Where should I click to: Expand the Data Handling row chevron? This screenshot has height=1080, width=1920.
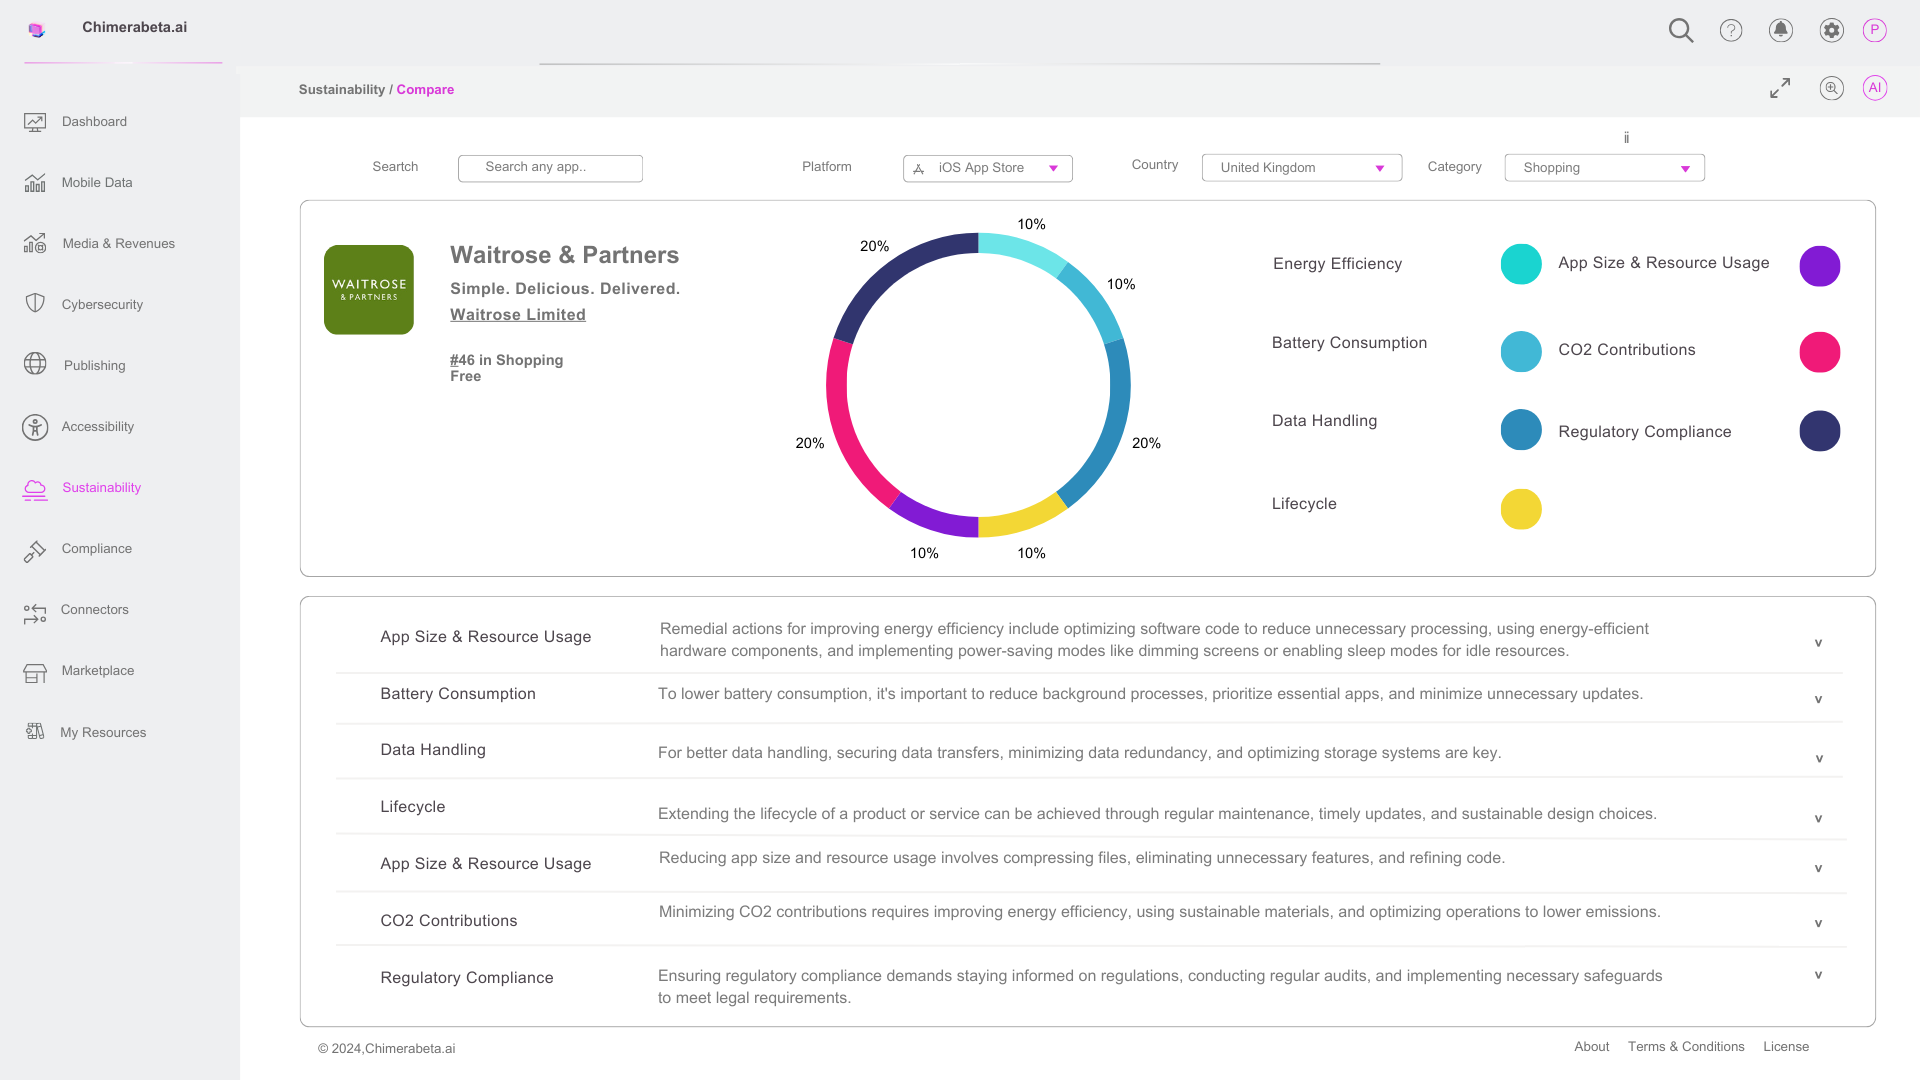[1819, 758]
